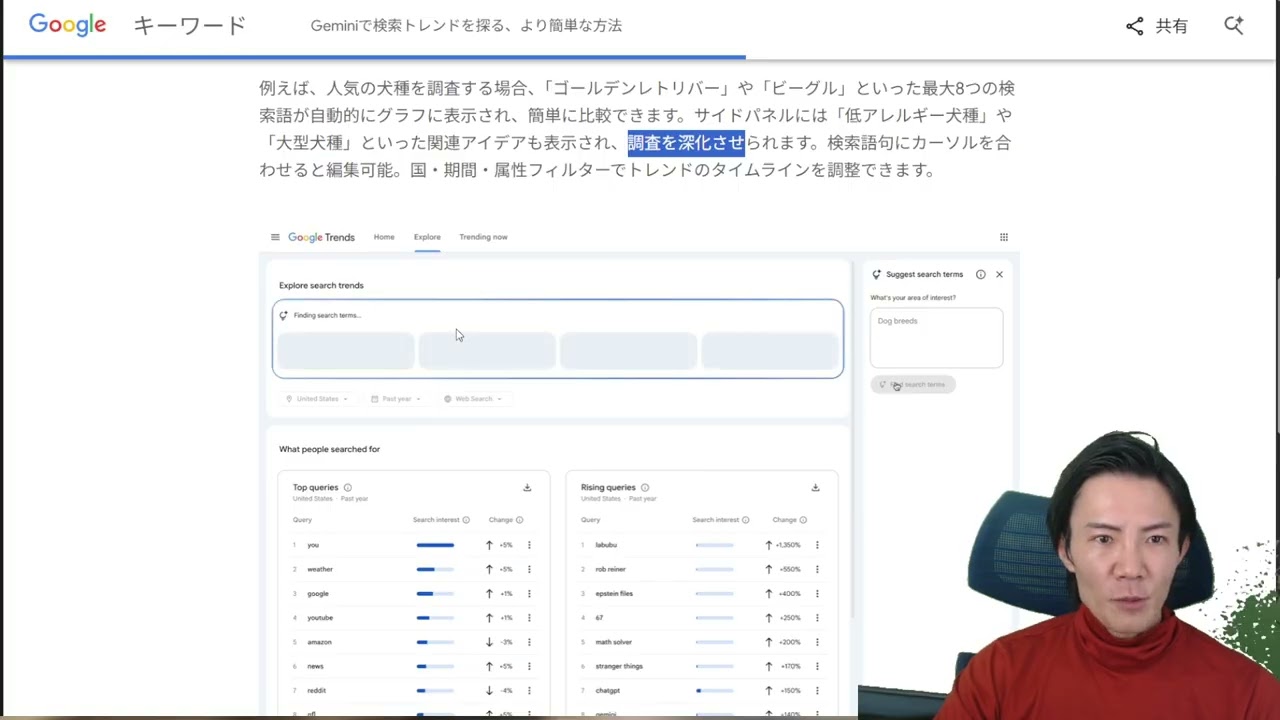Click the 'amazon' query in Top queries
Screen dimensions: 1280x720
pyautogui.click(x=319, y=642)
